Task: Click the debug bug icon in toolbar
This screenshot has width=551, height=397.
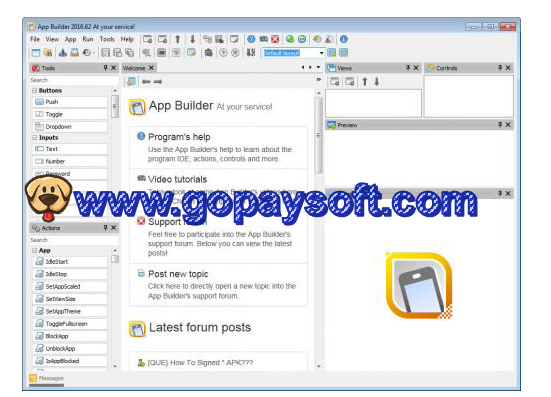Action: (209, 53)
